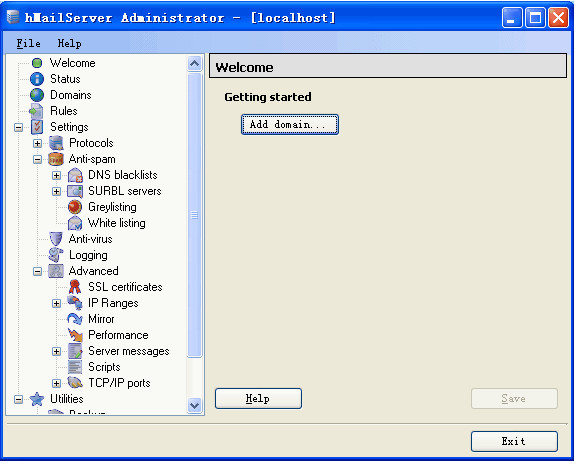Maximize the hMailServer Administrator window

535,17
